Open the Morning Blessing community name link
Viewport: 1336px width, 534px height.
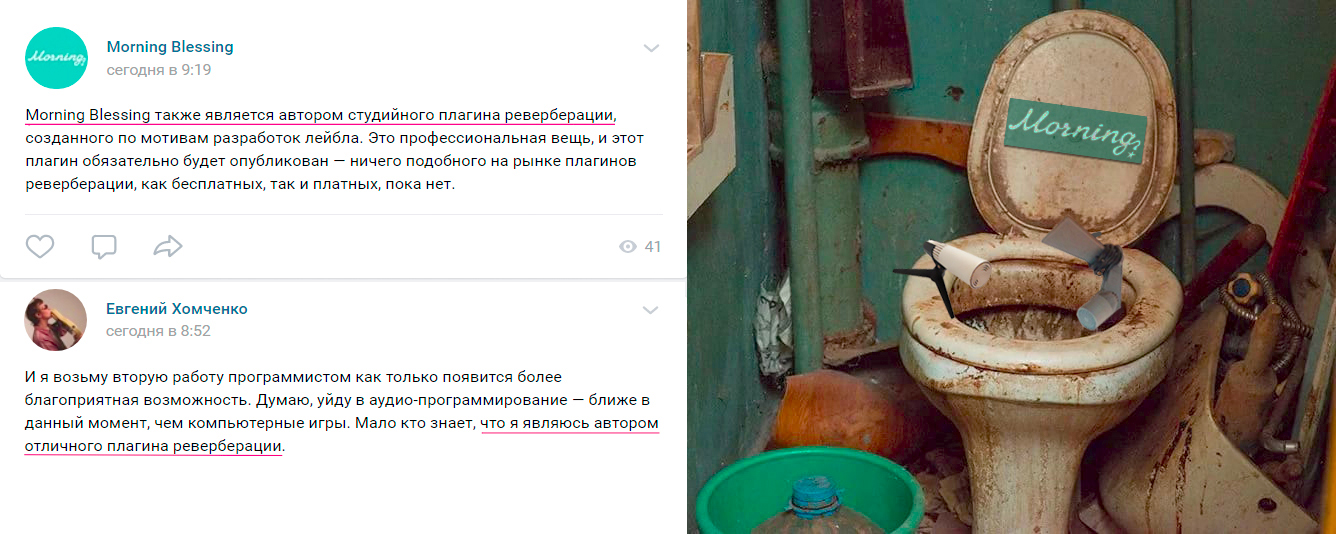170,47
